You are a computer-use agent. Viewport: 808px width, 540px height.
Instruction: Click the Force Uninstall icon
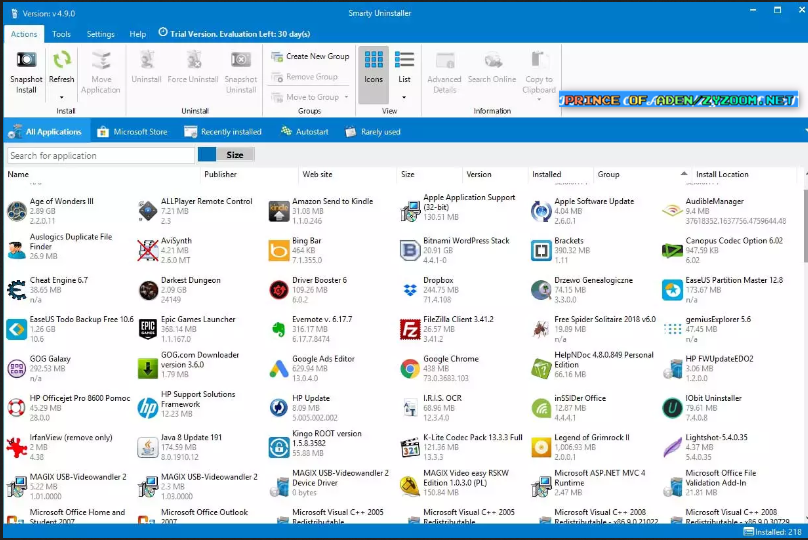click(x=193, y=60)
